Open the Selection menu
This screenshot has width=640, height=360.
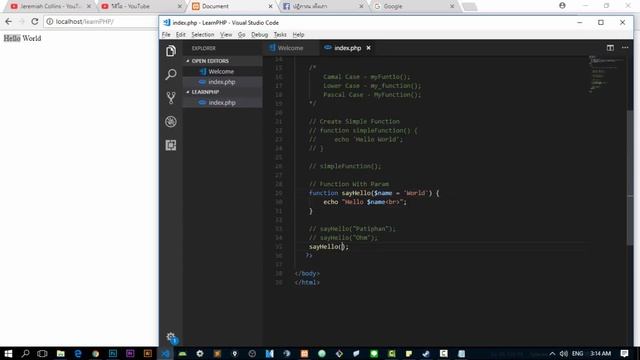pos(202,35)
